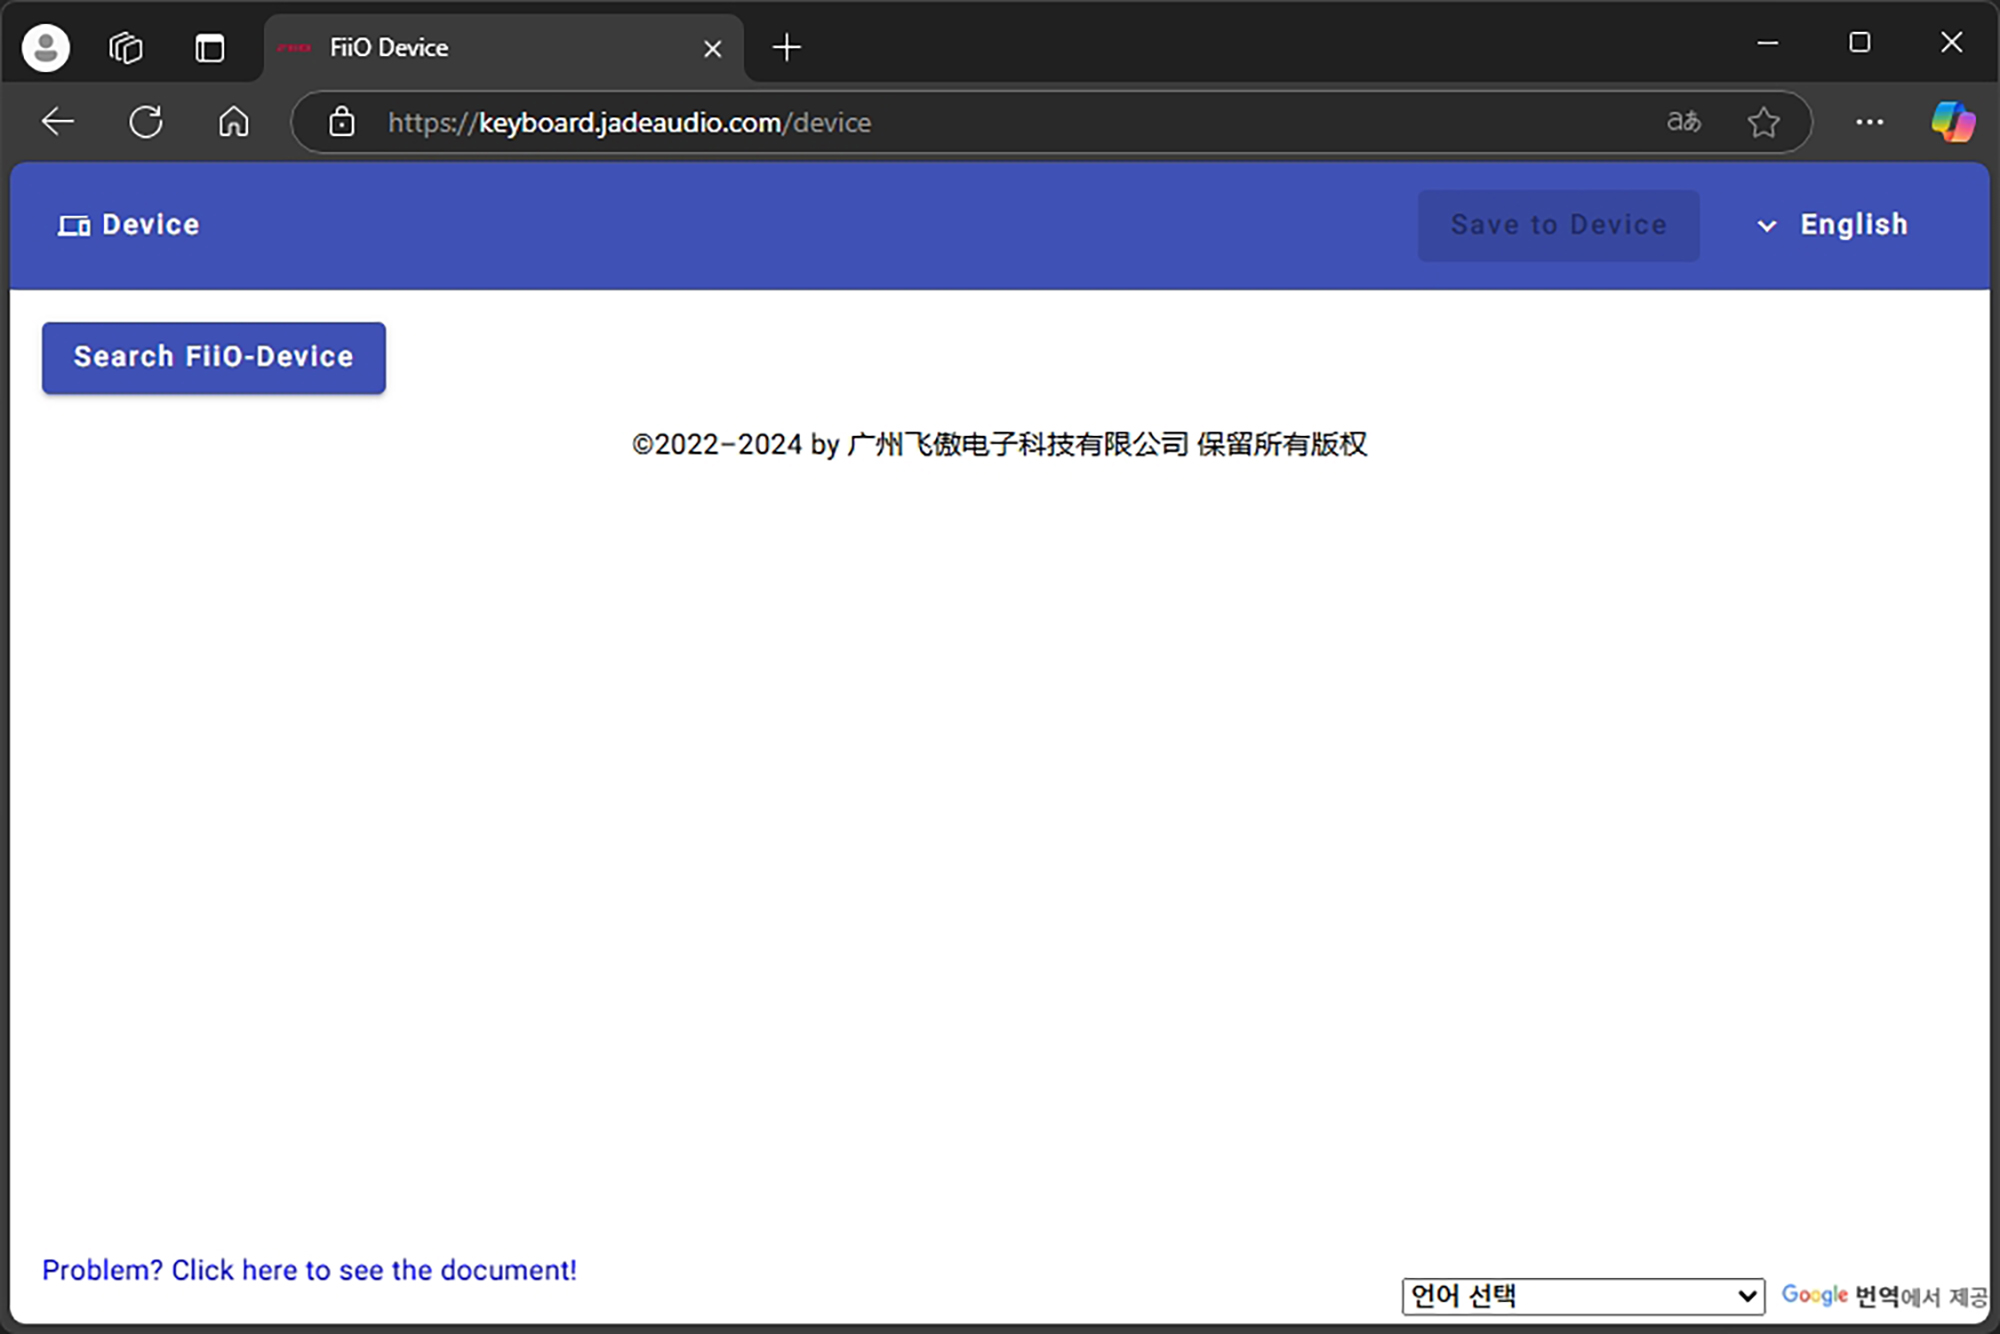Go to browser home page icon
The width and height of the screenshot is (2000, 1334).
(233, 122)
